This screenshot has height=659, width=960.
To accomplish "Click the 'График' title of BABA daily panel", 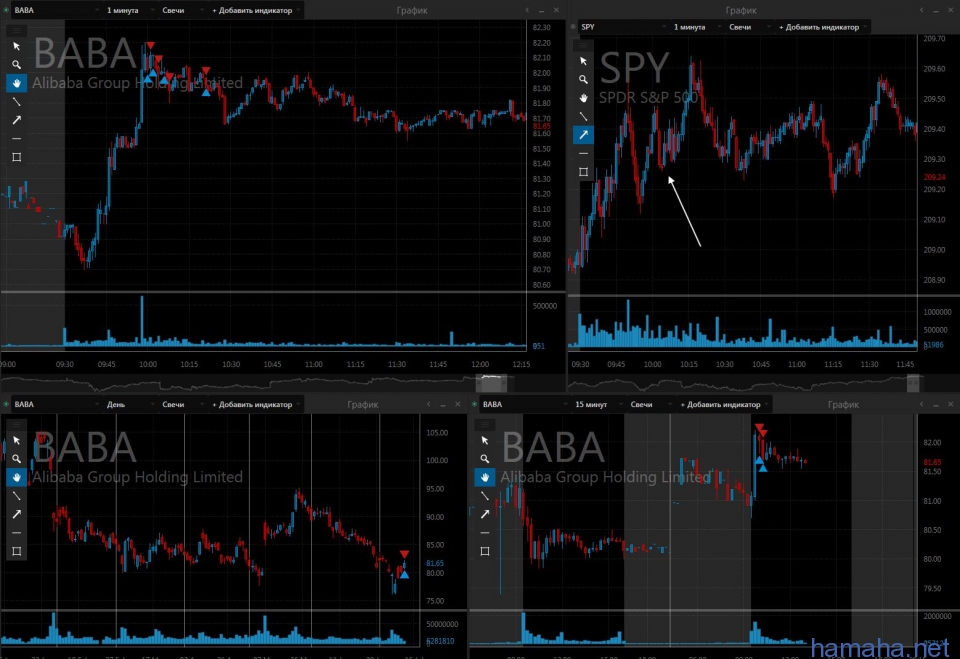I will (363, 404).
